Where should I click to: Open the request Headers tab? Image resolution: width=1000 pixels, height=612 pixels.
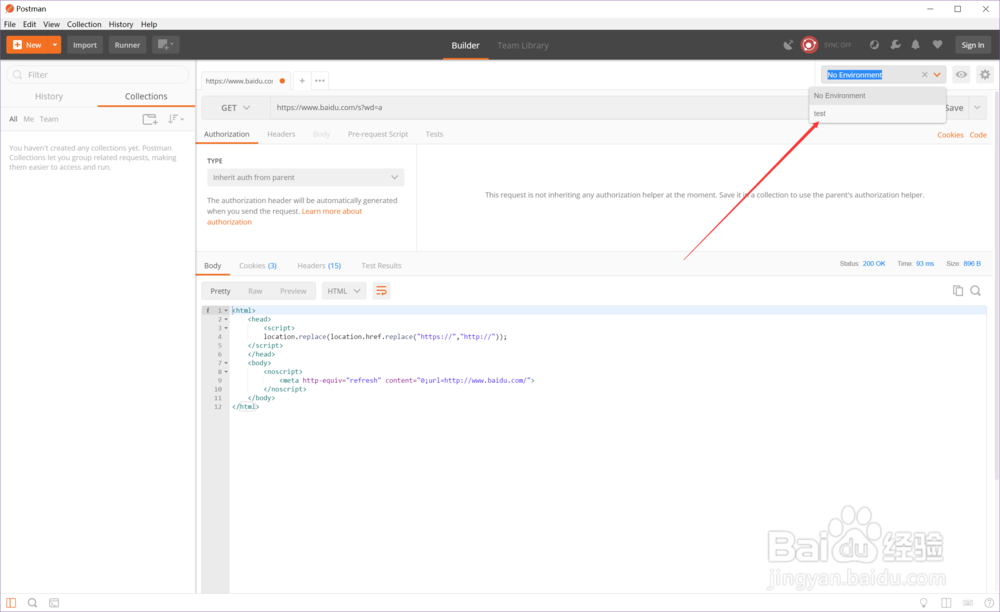(281, 135)
